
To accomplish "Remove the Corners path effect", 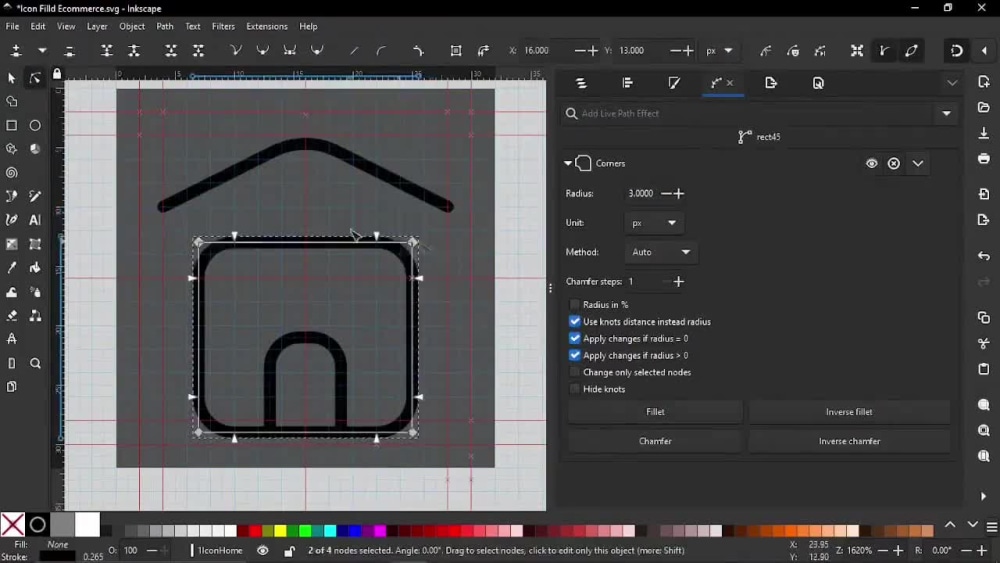I will click(893, 163).
